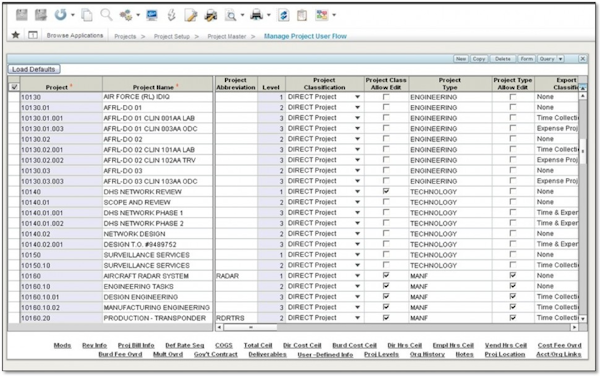Click the Query button
This screenshot has width=600, height=376.
[x=547, y=59]
